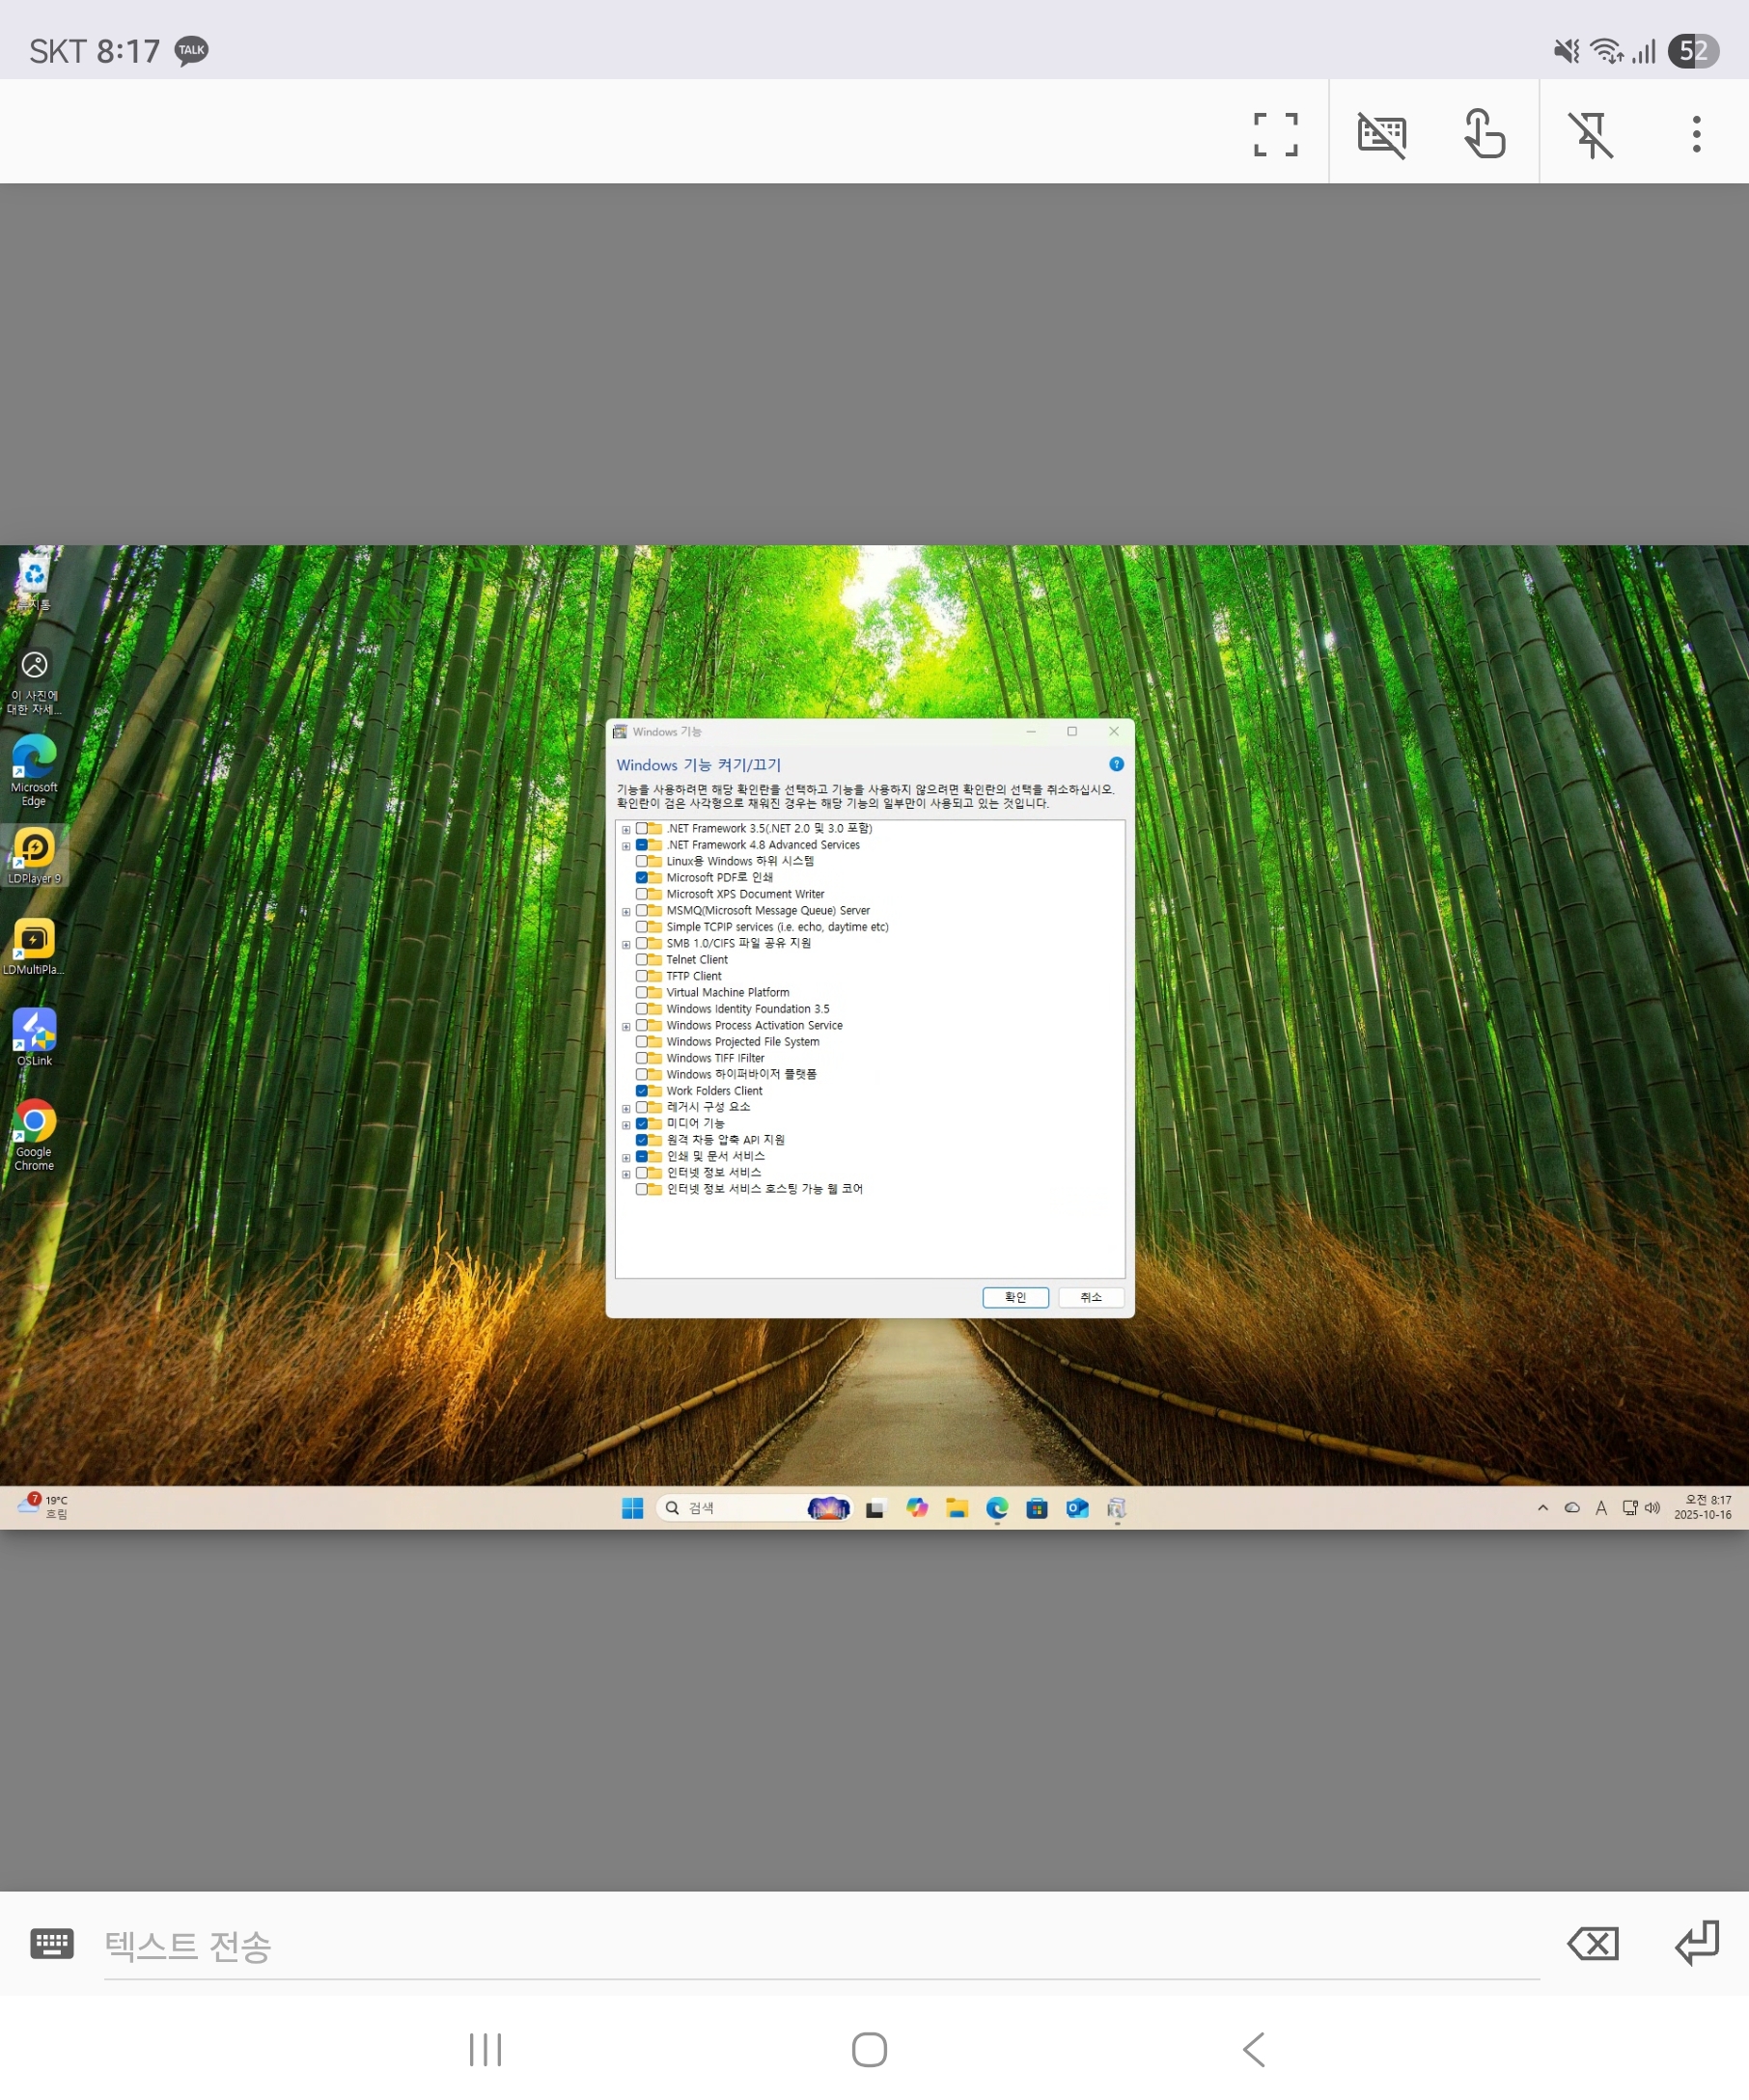Open File Explorer from the taskbar
This screenshot has width=1749, height=2100.
click(x=957, y=1508)
